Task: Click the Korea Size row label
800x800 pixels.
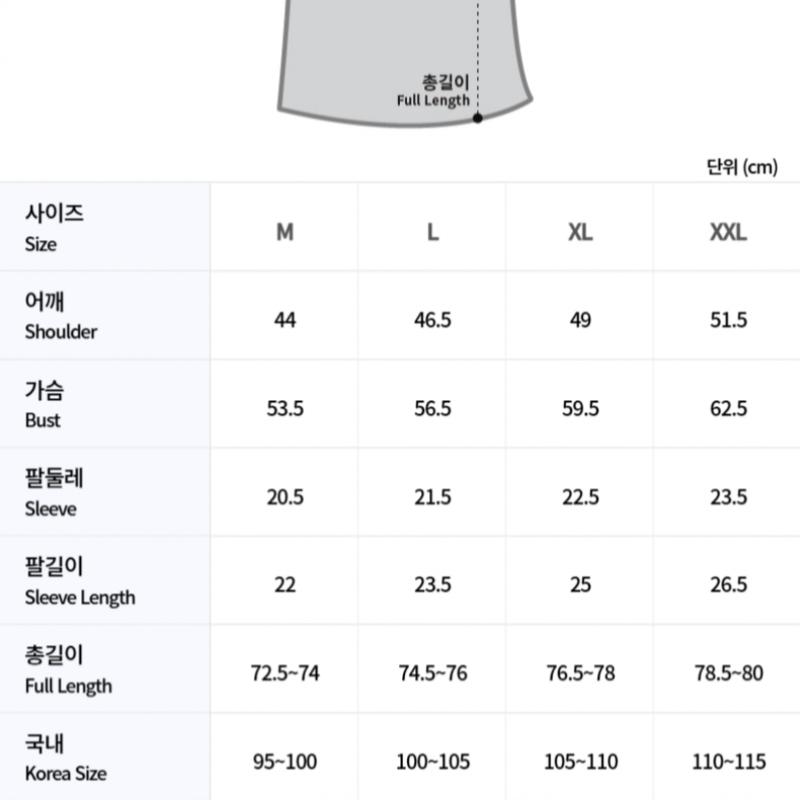Action: pos(65,758)
